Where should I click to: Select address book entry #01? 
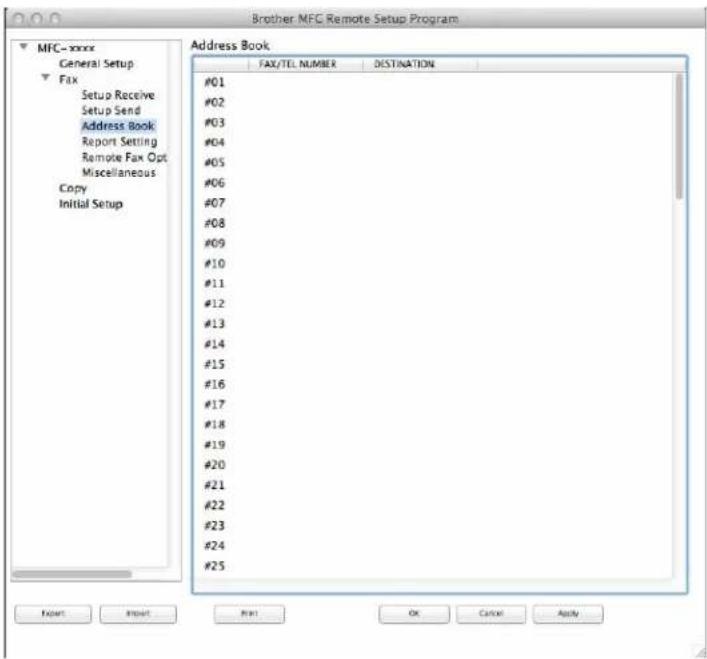(432, 82)
